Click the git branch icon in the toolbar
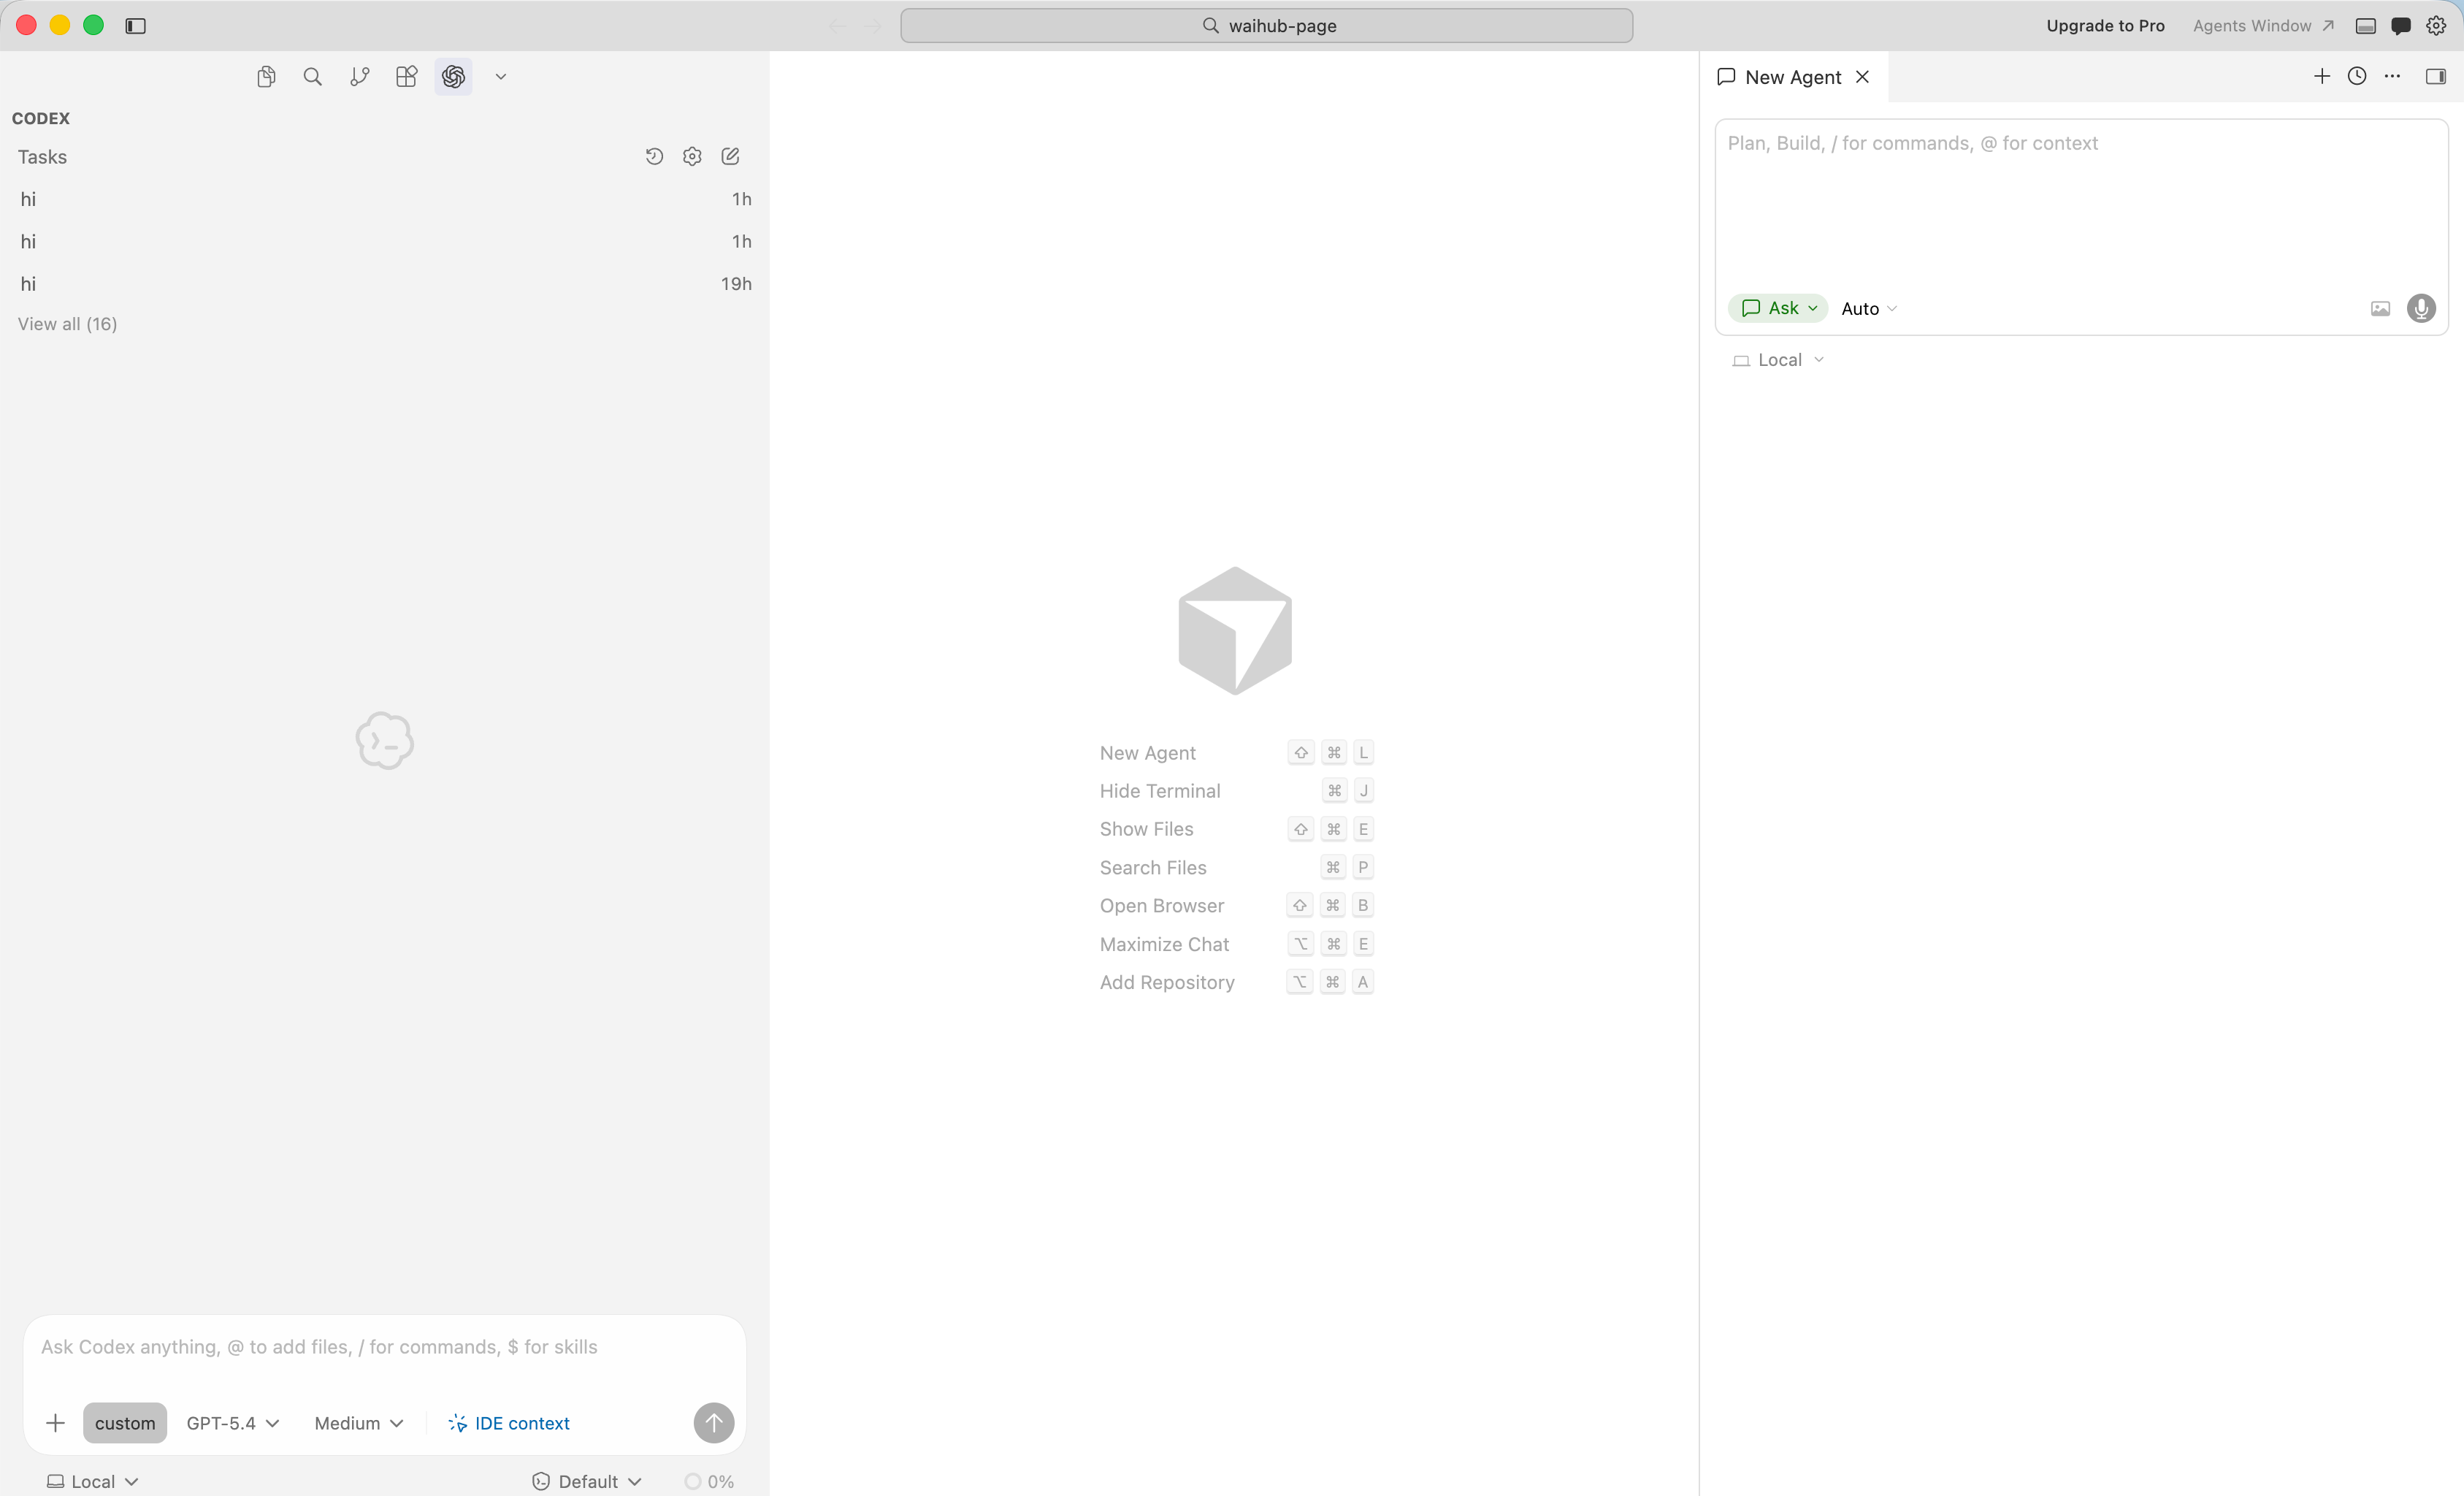 tap(359, 76)
